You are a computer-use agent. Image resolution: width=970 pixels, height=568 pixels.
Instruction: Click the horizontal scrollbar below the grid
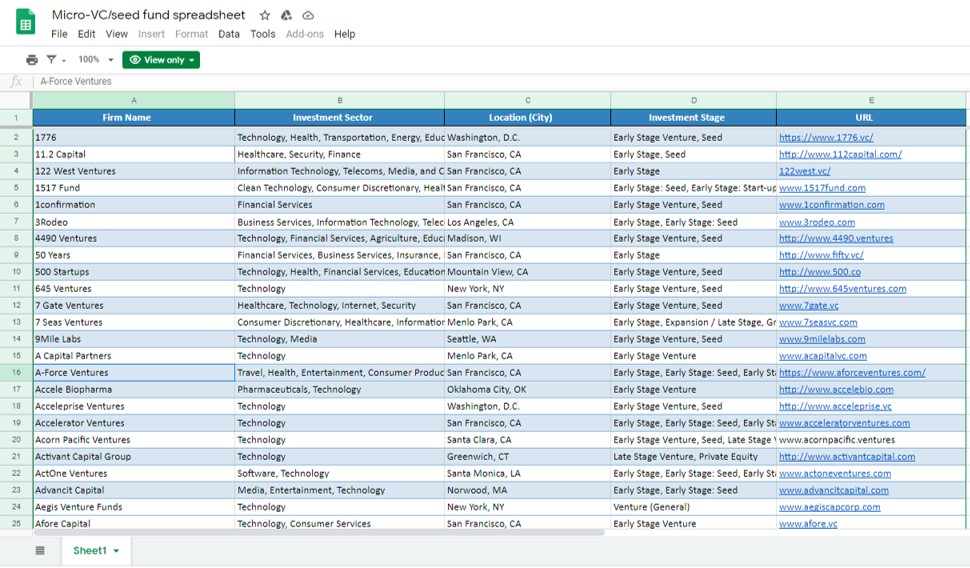point(320,533)
